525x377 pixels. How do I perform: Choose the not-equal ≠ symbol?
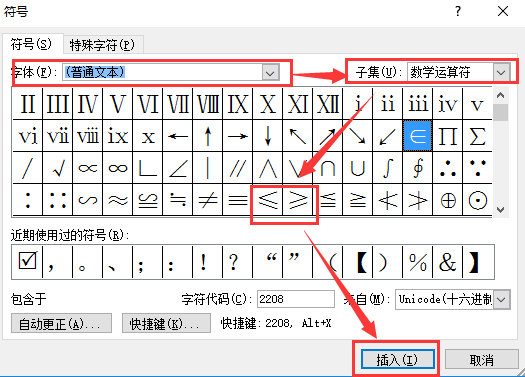pyautogui.click(x=208, y=200)
